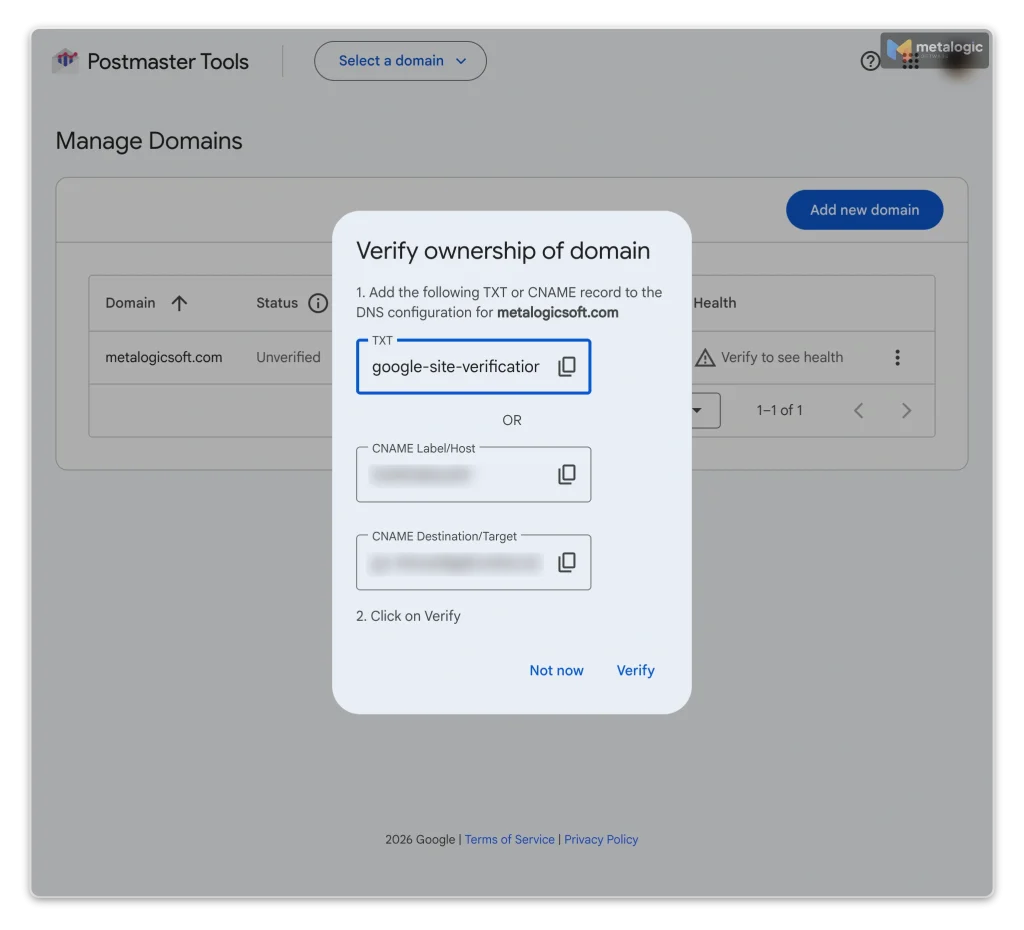Click the bold metalogicsoft.com in dialog
Image resolution: width=1024 pixels, height=930 pixels.
click(x=558, y=312)
